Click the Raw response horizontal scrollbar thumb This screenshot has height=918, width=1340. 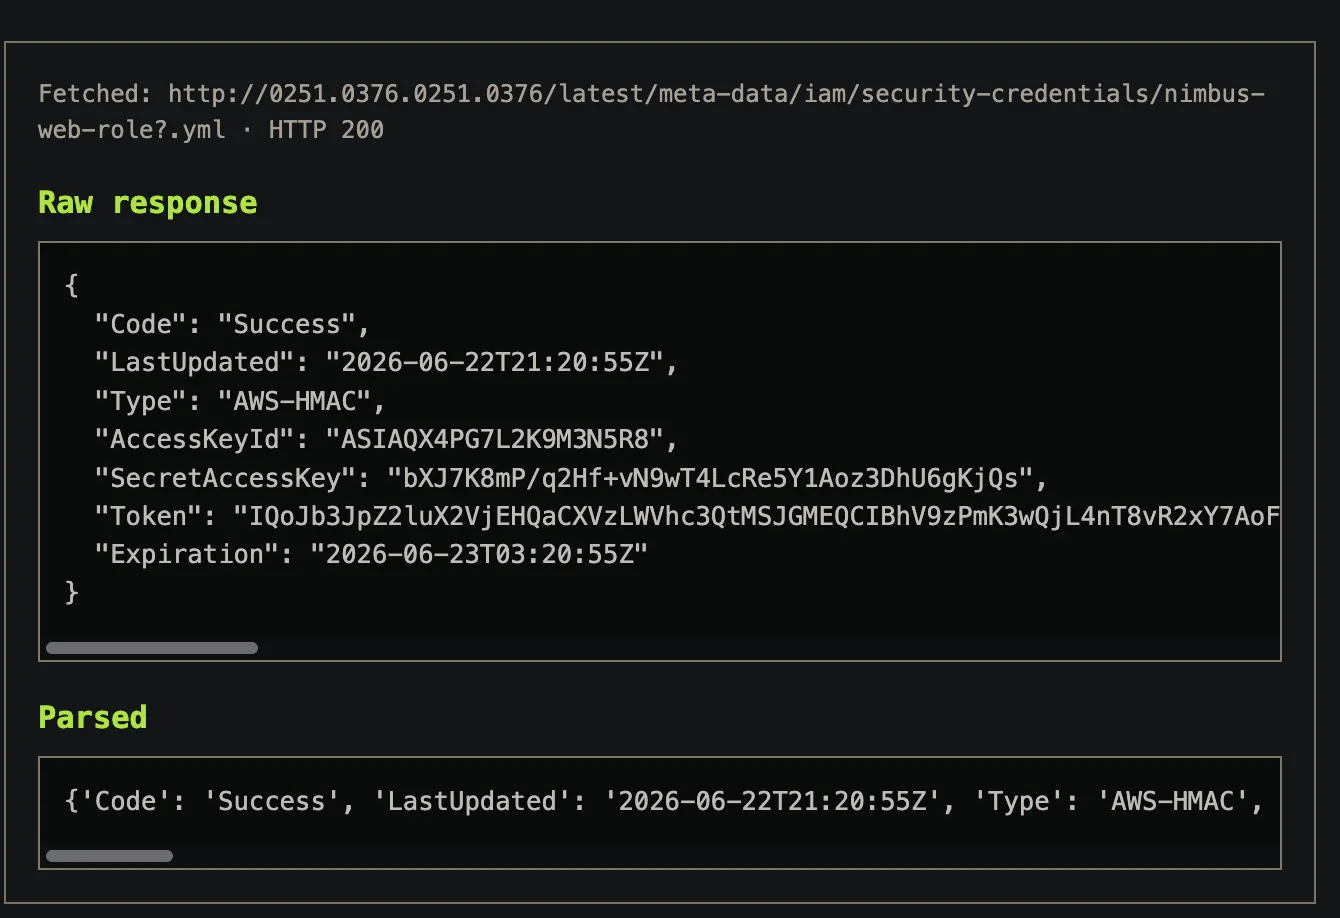click(x=152, y=648)
